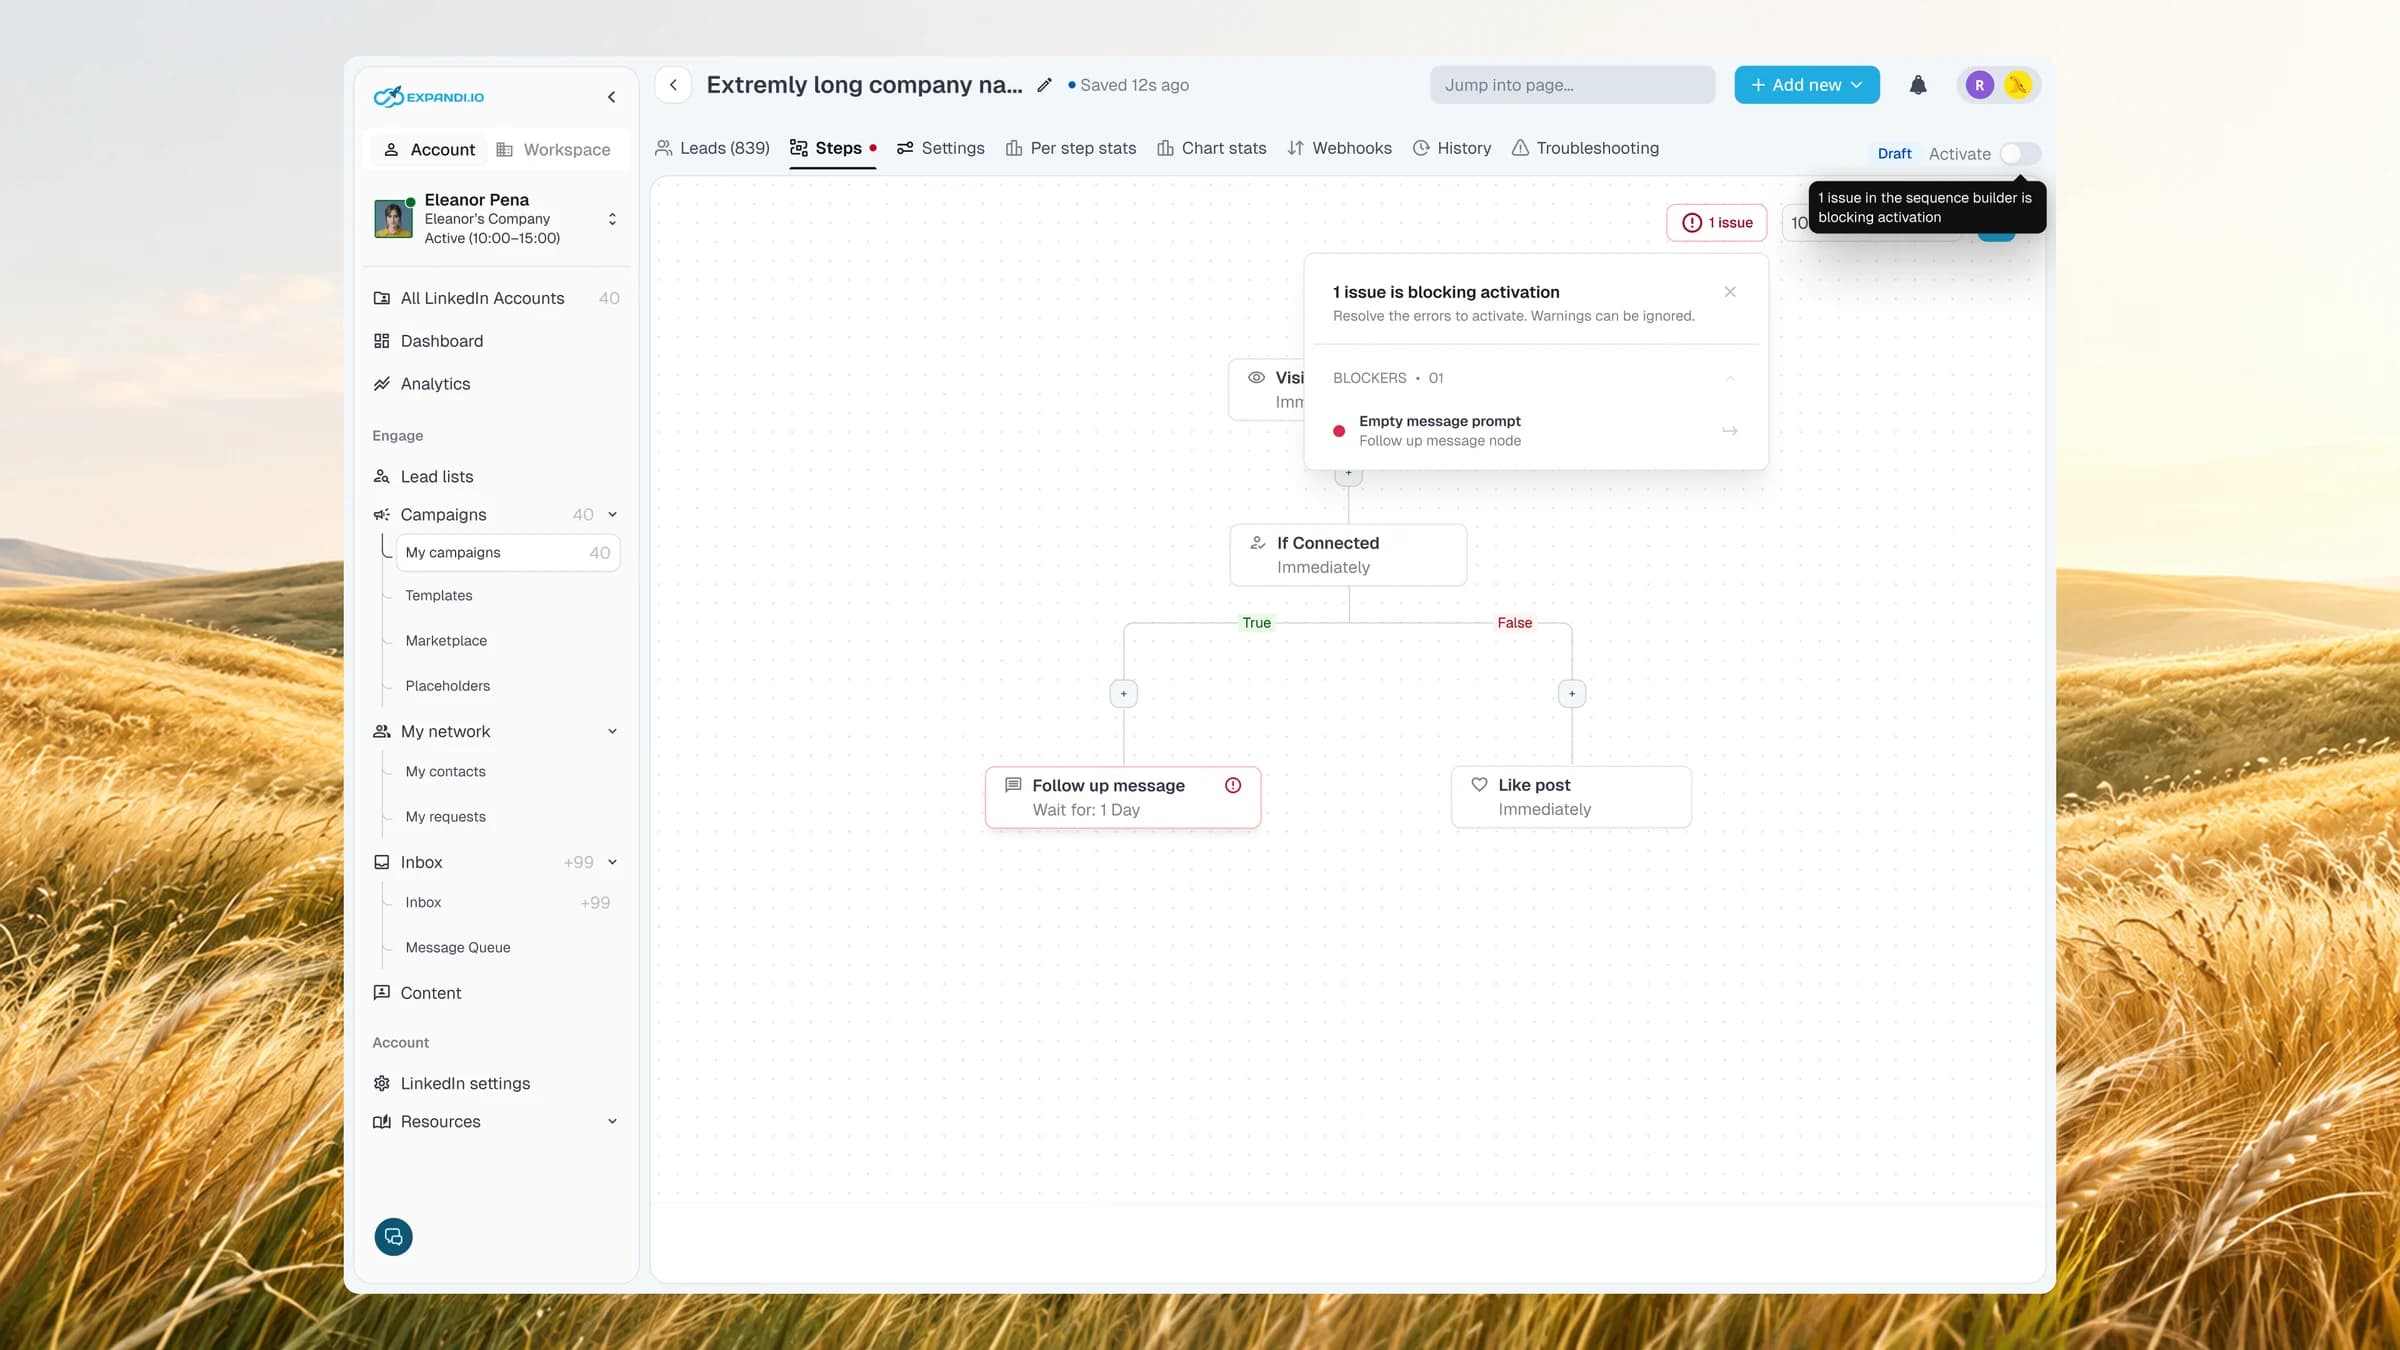Close the blocking issues panel
The width and height of the screenshot is (2400, 1350).
click(x=1730, y=292)
